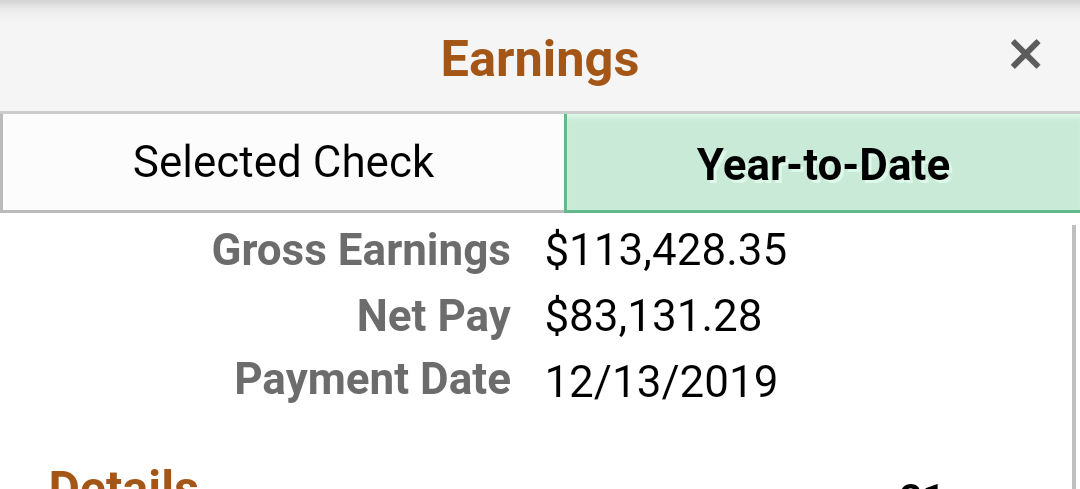Click the Earnings panel title
Viewport: 1080px width, 489px height.
(540, 59)
